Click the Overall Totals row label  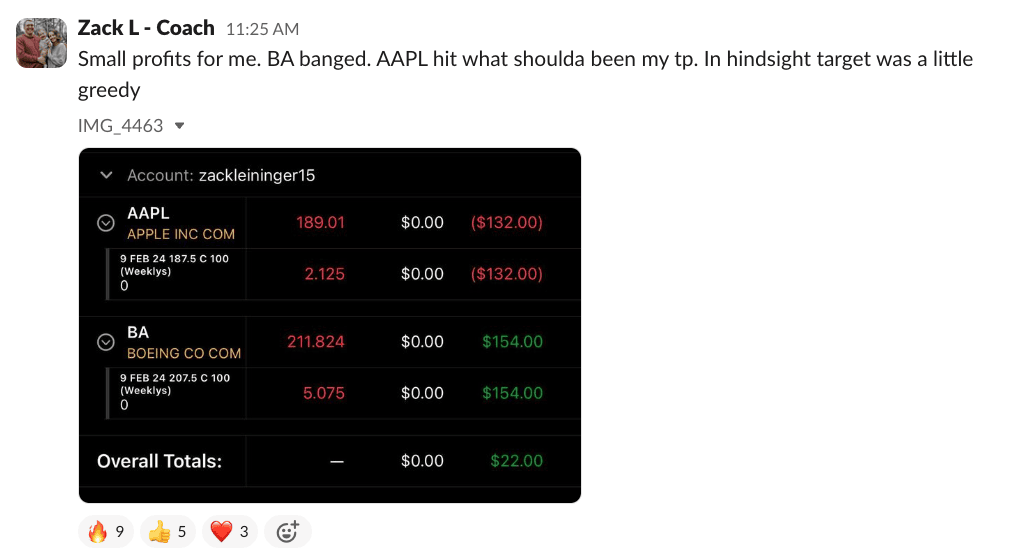[x=159, y=461]
